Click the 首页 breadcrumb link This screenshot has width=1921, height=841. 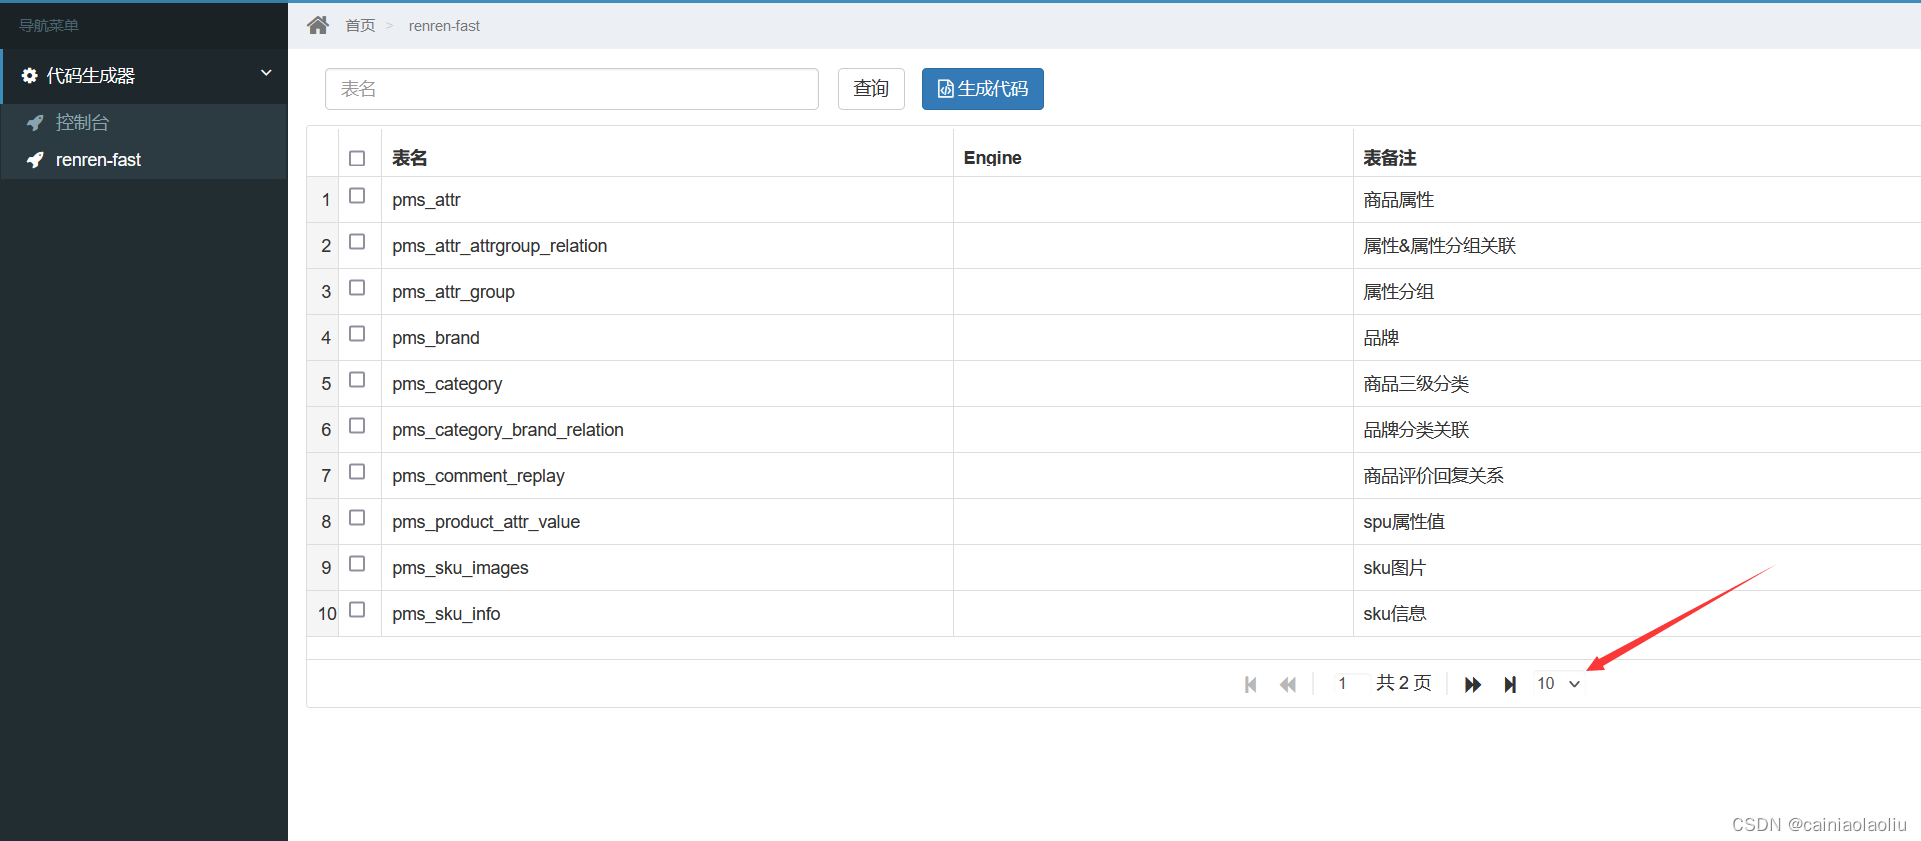tap(360, 26)
